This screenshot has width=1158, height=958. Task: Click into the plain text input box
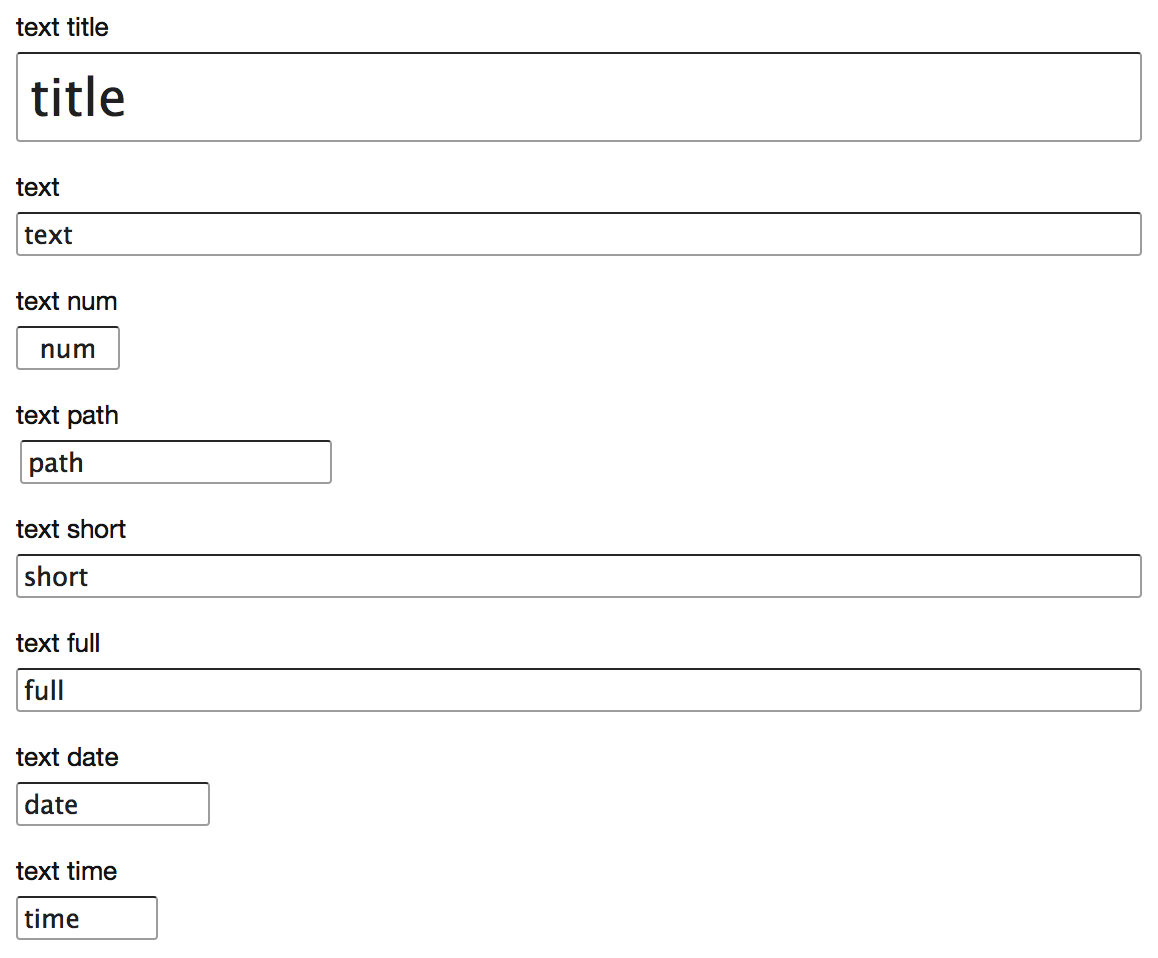pos(579,234)
